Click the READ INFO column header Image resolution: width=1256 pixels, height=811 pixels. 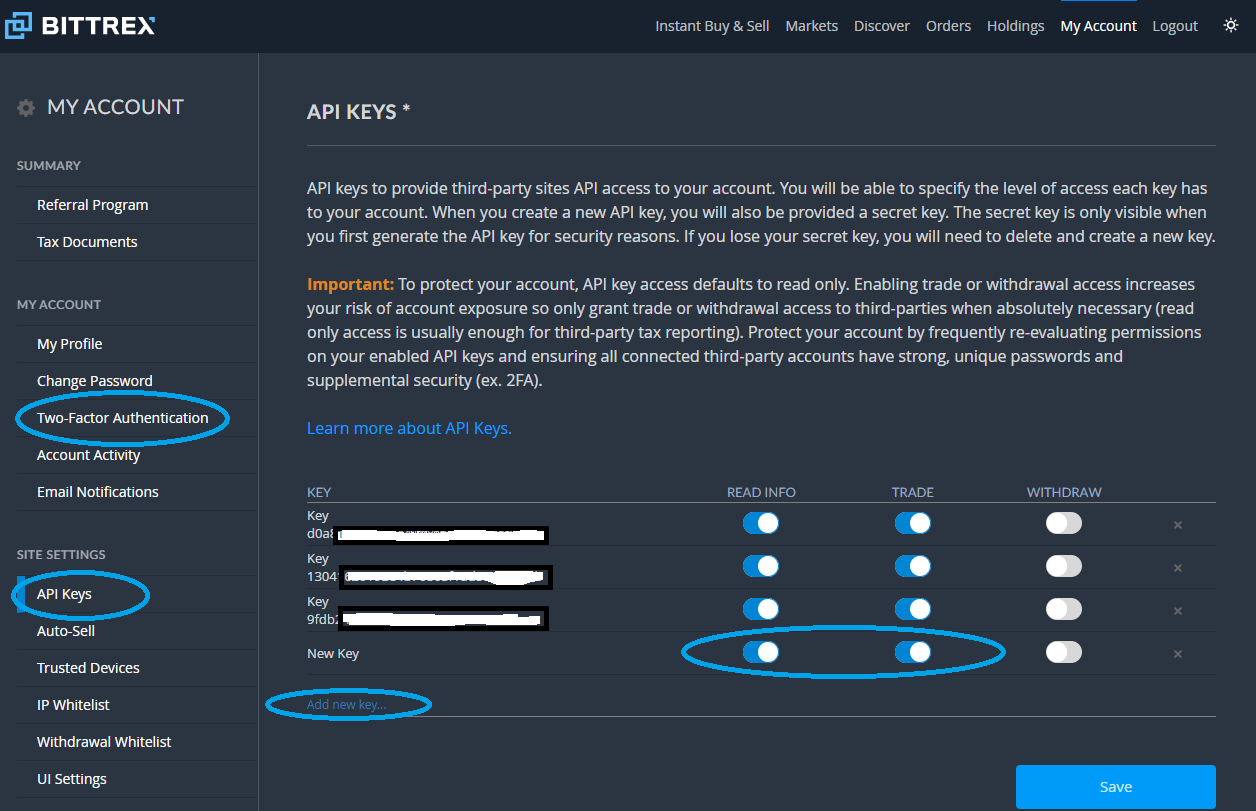click(x=761, y=493)
